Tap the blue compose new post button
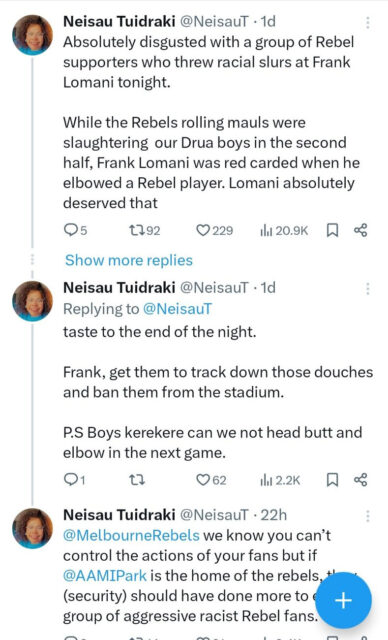Image resolution: width=388 pixels, height=640 pixels. coord(343,600)
